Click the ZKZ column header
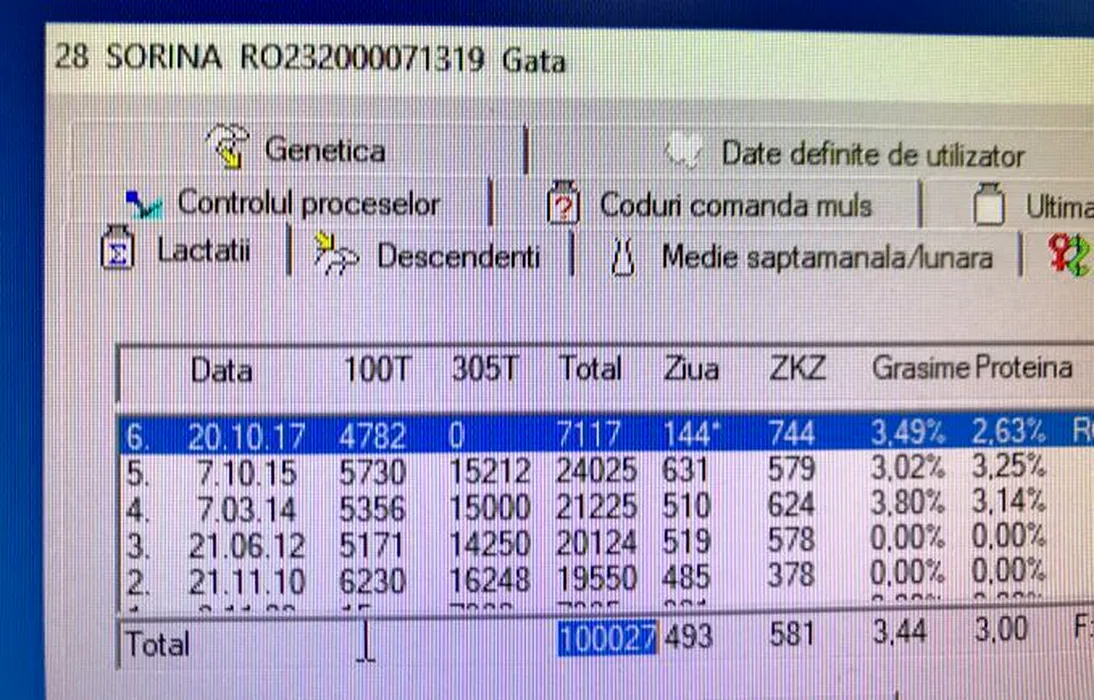The height and width of the screenshot is (700, 1094). (x=797, y=368)
